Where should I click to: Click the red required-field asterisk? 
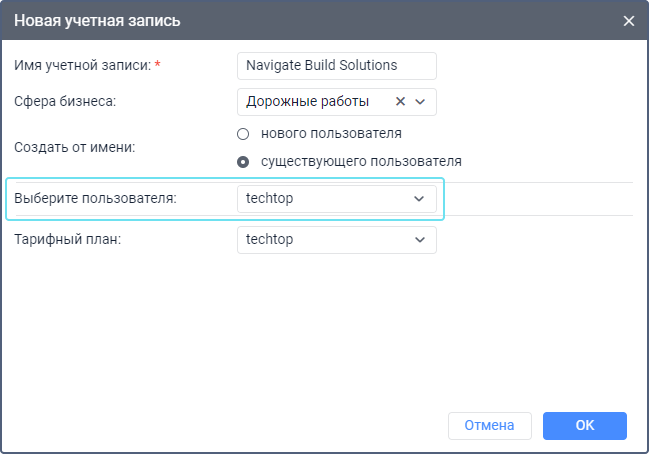[157, 65]
